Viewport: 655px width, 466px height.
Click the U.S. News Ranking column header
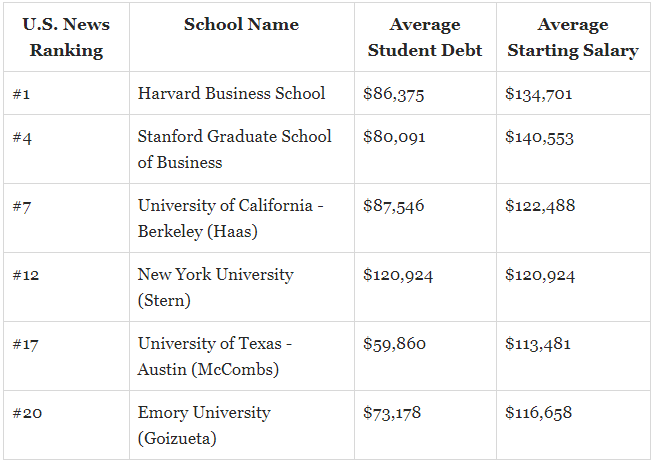point(66,37)
